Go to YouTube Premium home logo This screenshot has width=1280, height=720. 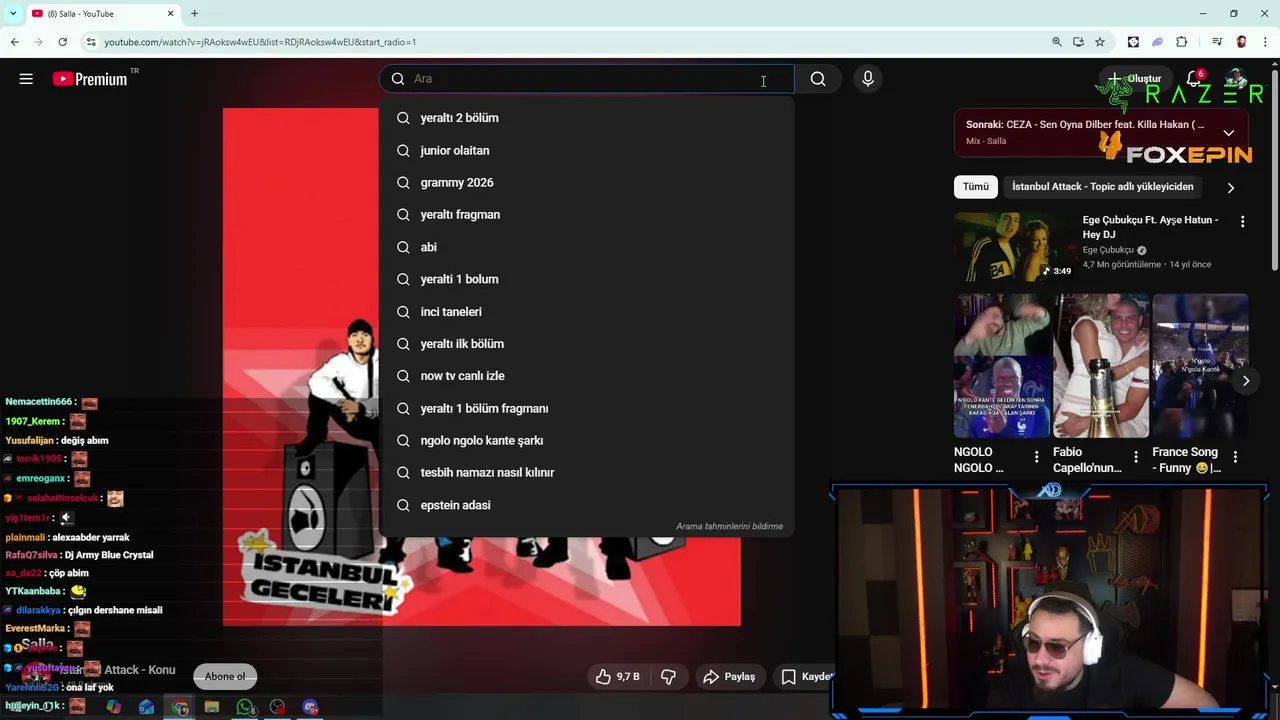(91, 79)
